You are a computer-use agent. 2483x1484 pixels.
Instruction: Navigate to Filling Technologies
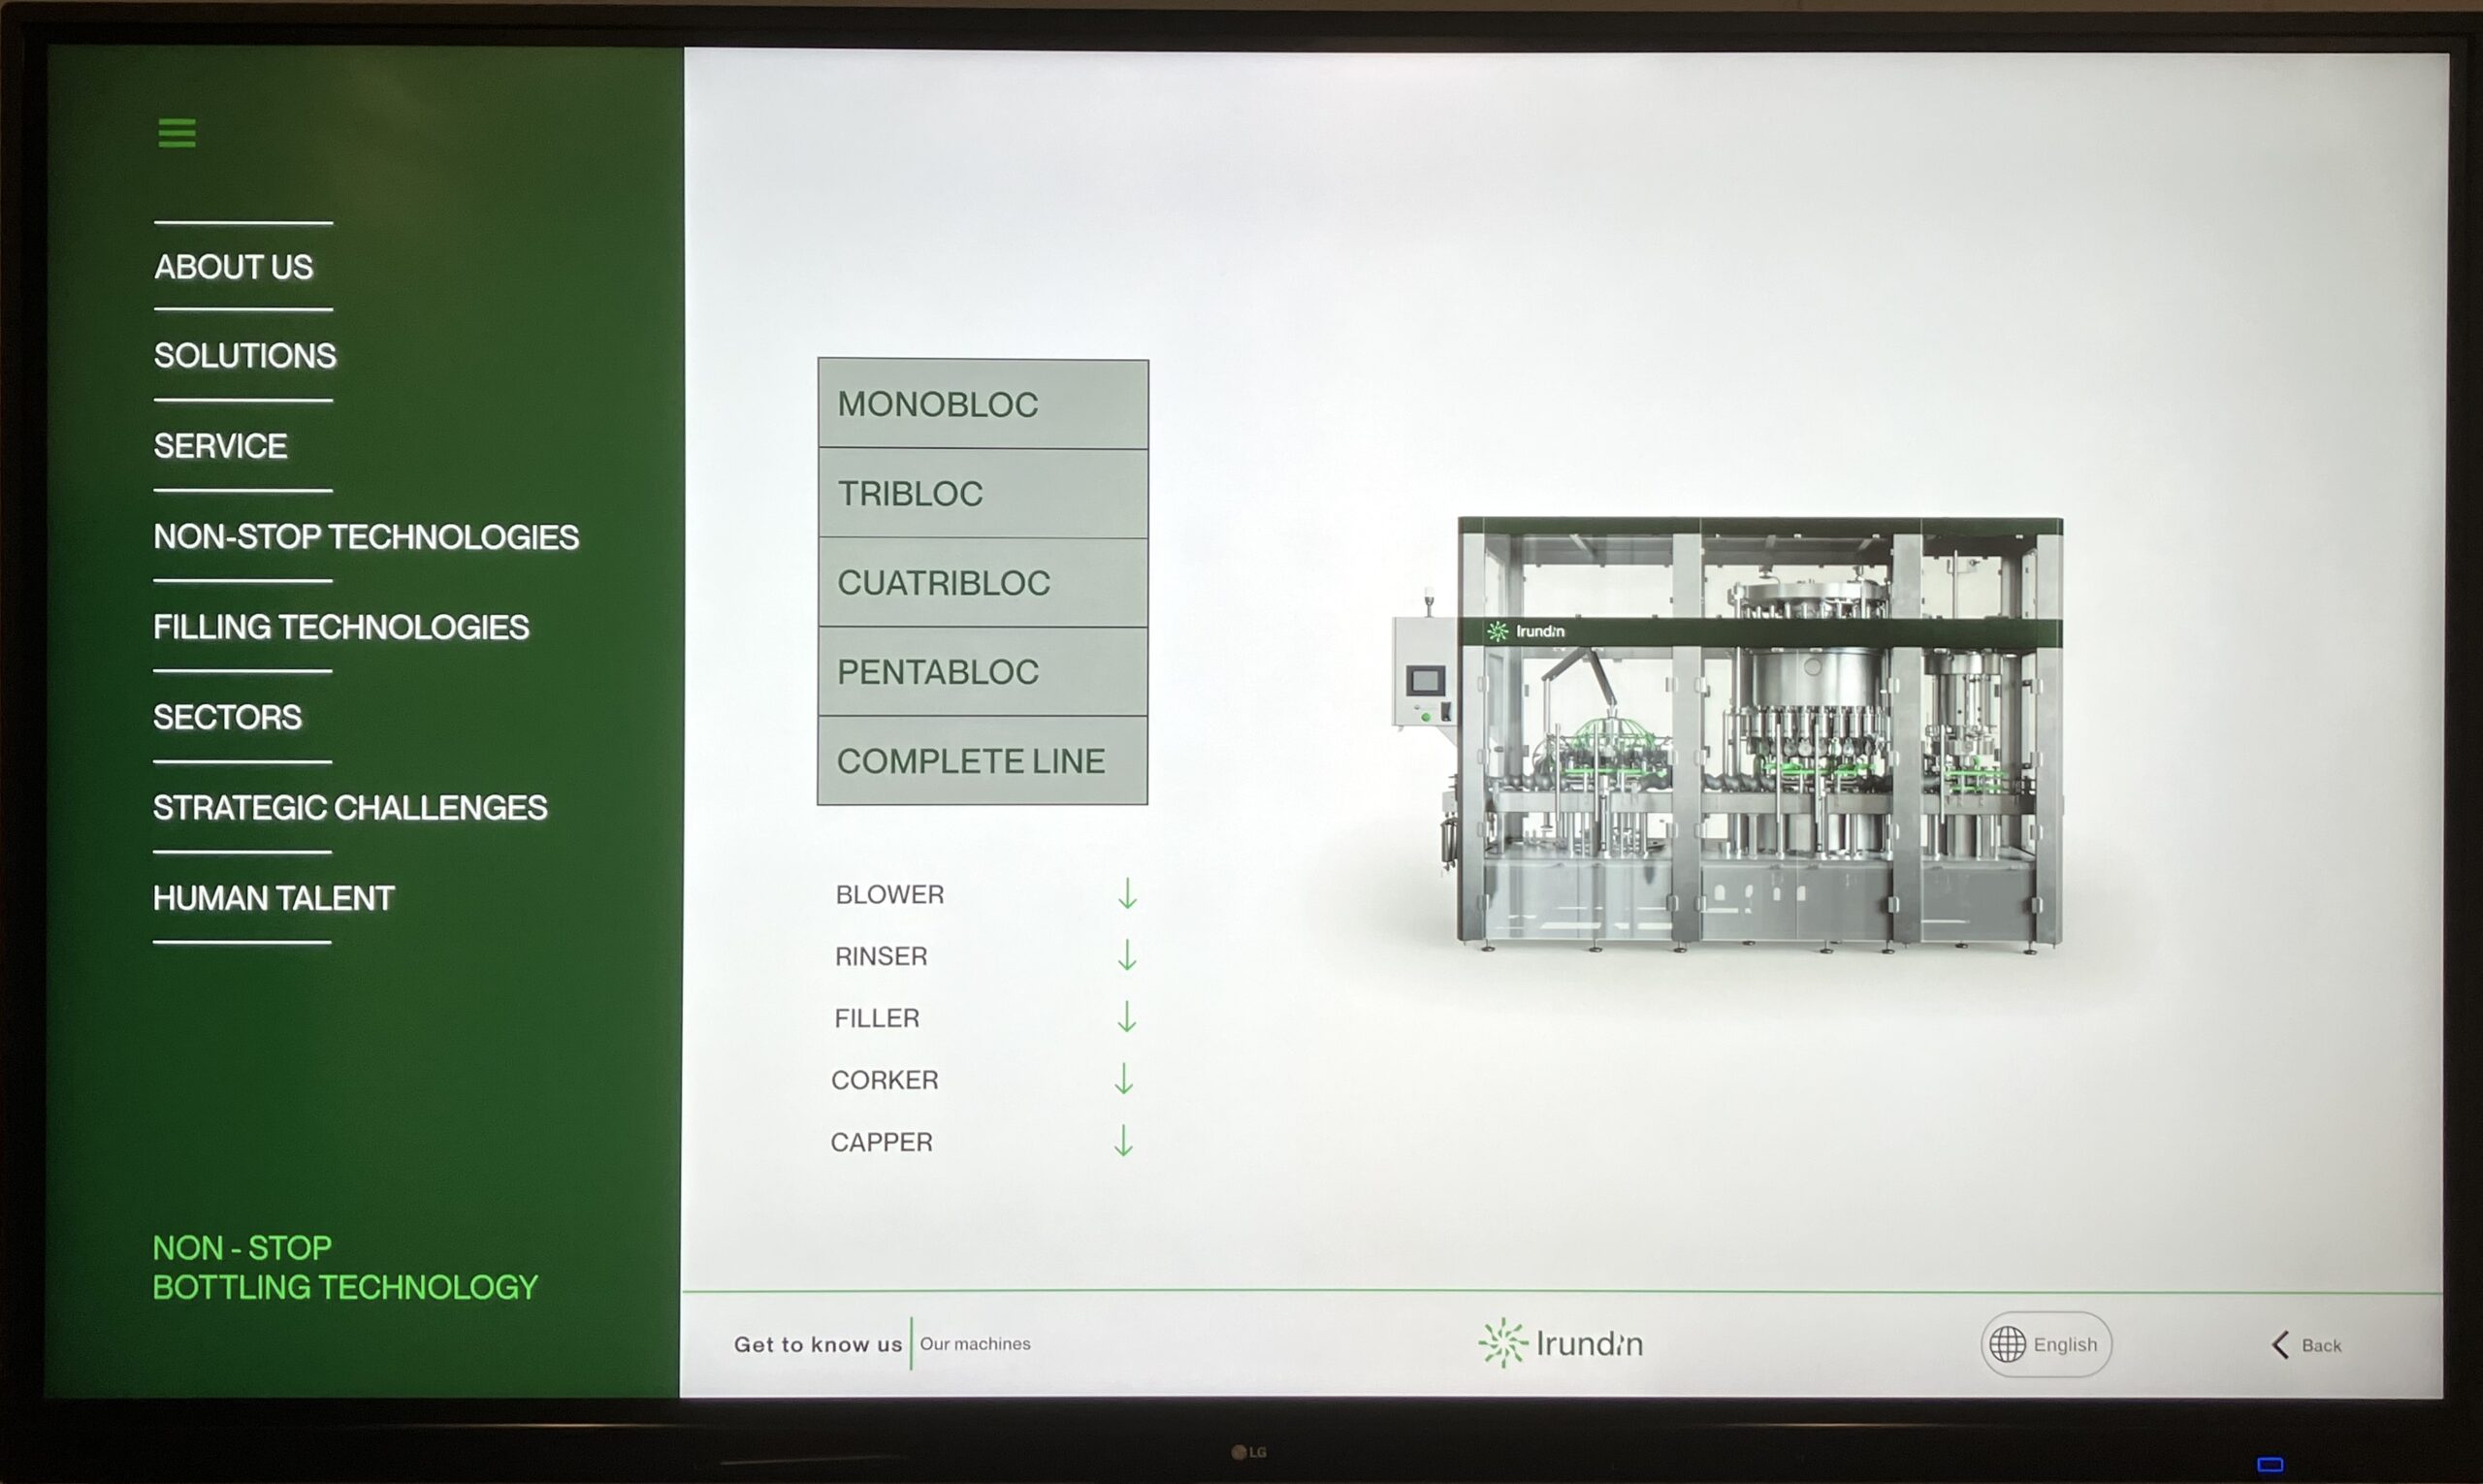[x=341, y=627]
